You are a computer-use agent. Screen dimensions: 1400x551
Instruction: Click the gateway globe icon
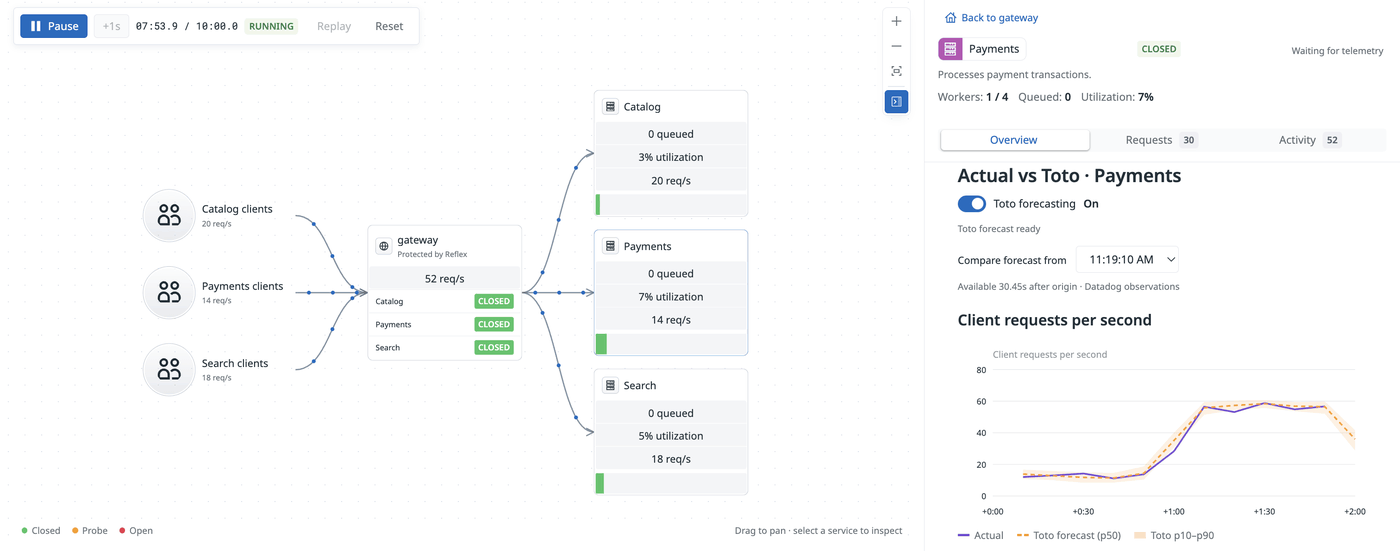click(384, 246)
